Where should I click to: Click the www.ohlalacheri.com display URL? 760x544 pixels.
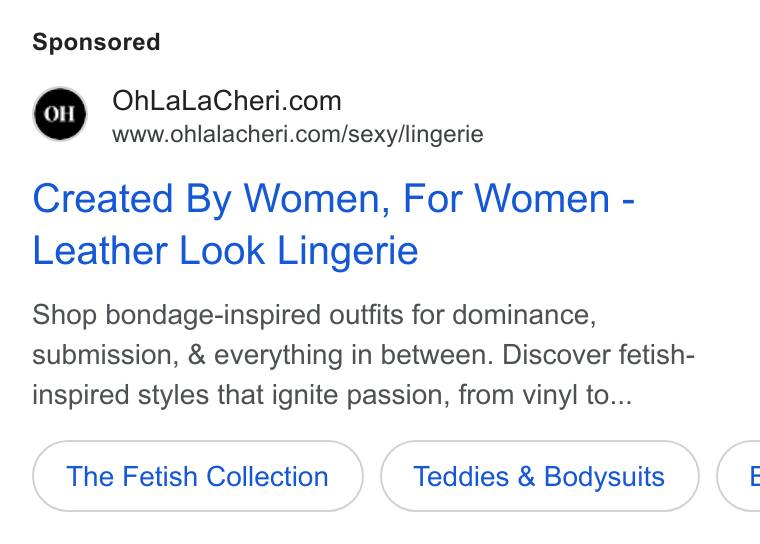(x=298, y=134)
